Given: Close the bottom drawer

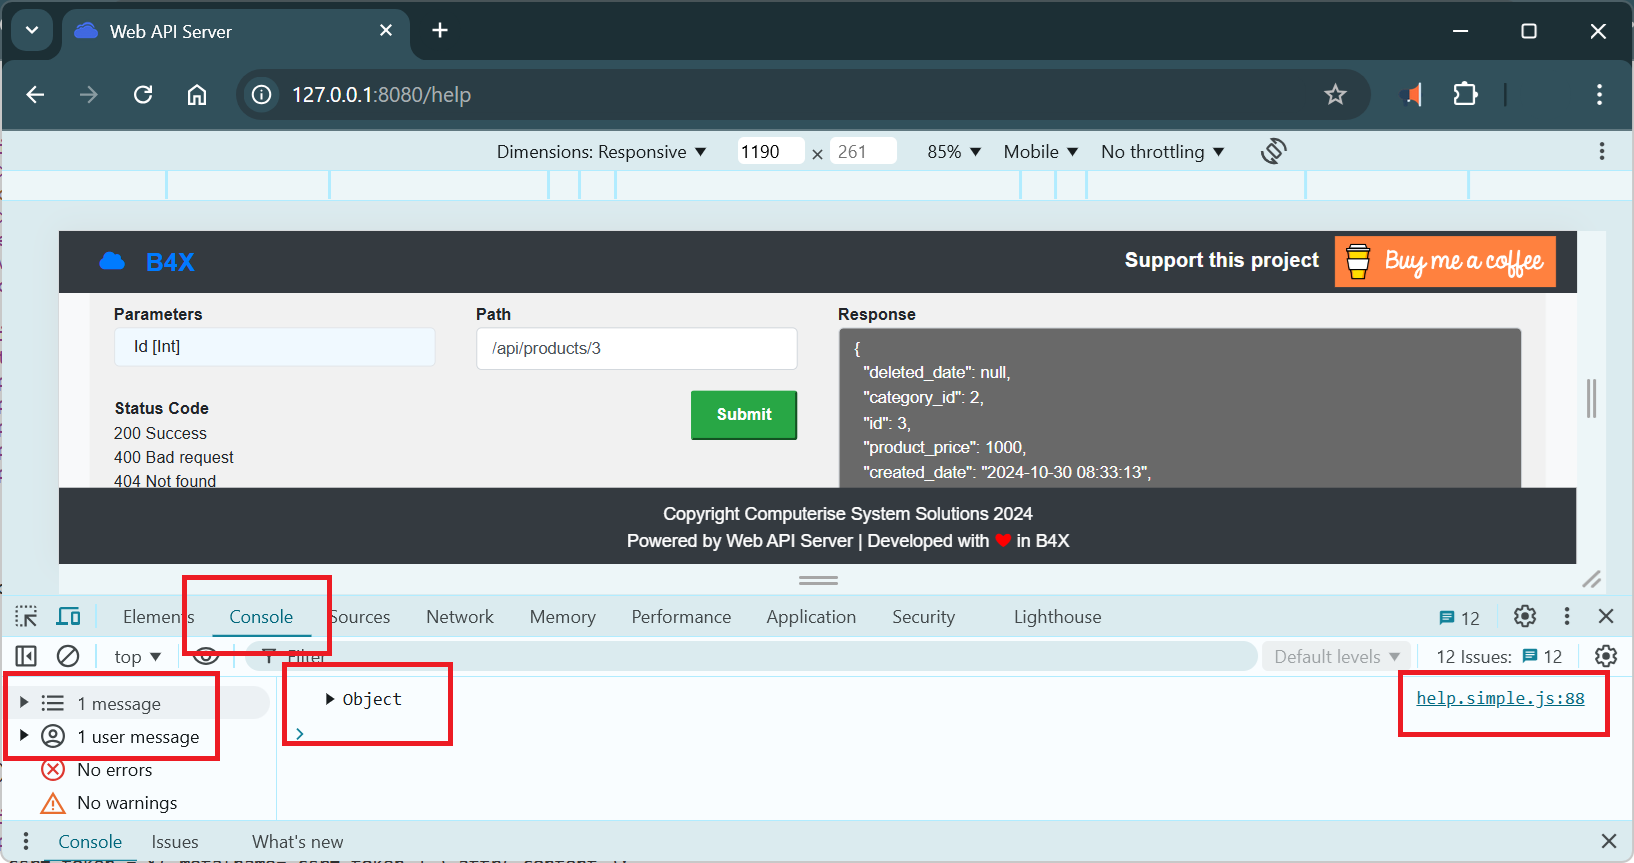Looking at the screenshot, I should [x=1608, y=841].
